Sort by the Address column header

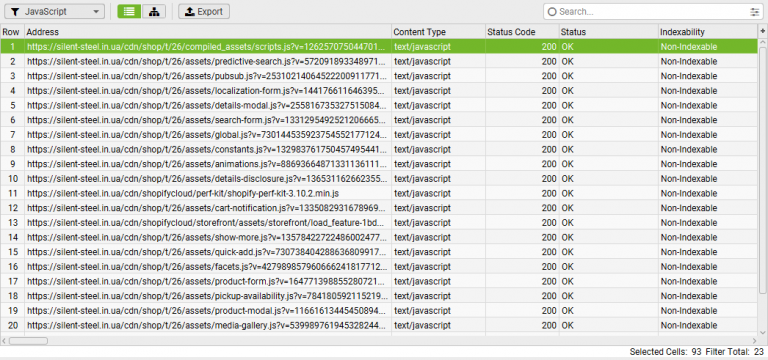coord(208,32)
